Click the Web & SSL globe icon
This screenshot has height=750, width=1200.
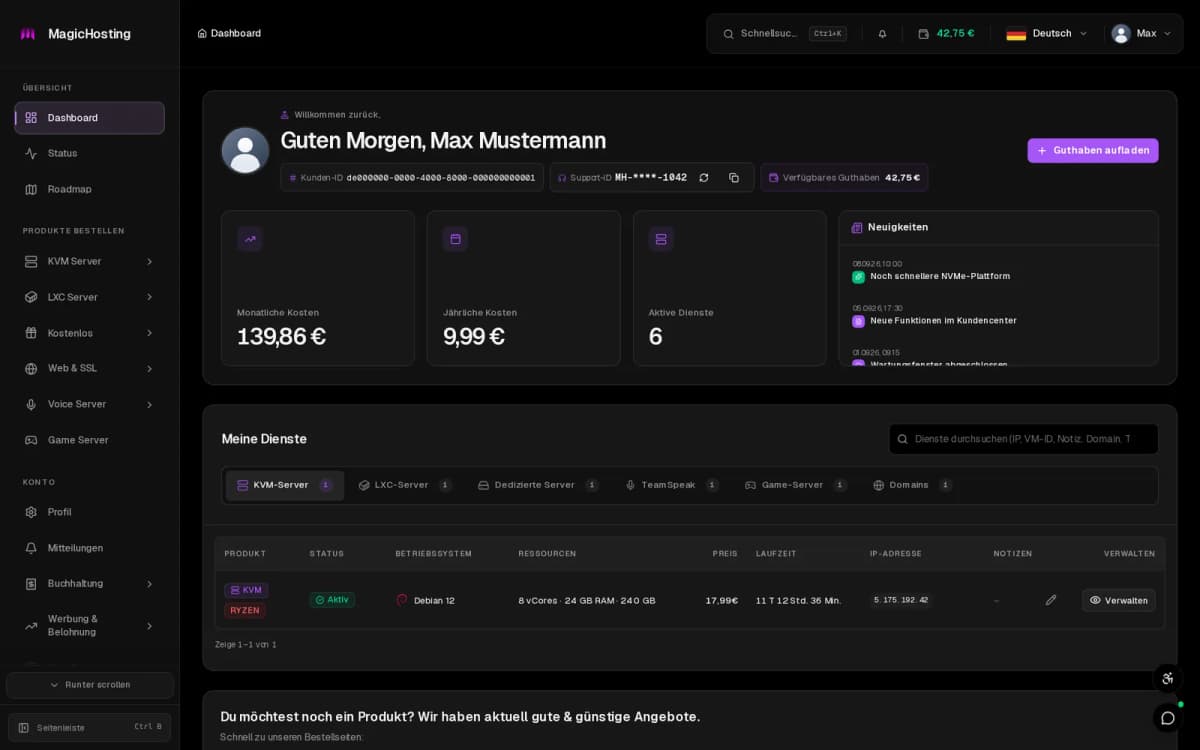point(31,369)
